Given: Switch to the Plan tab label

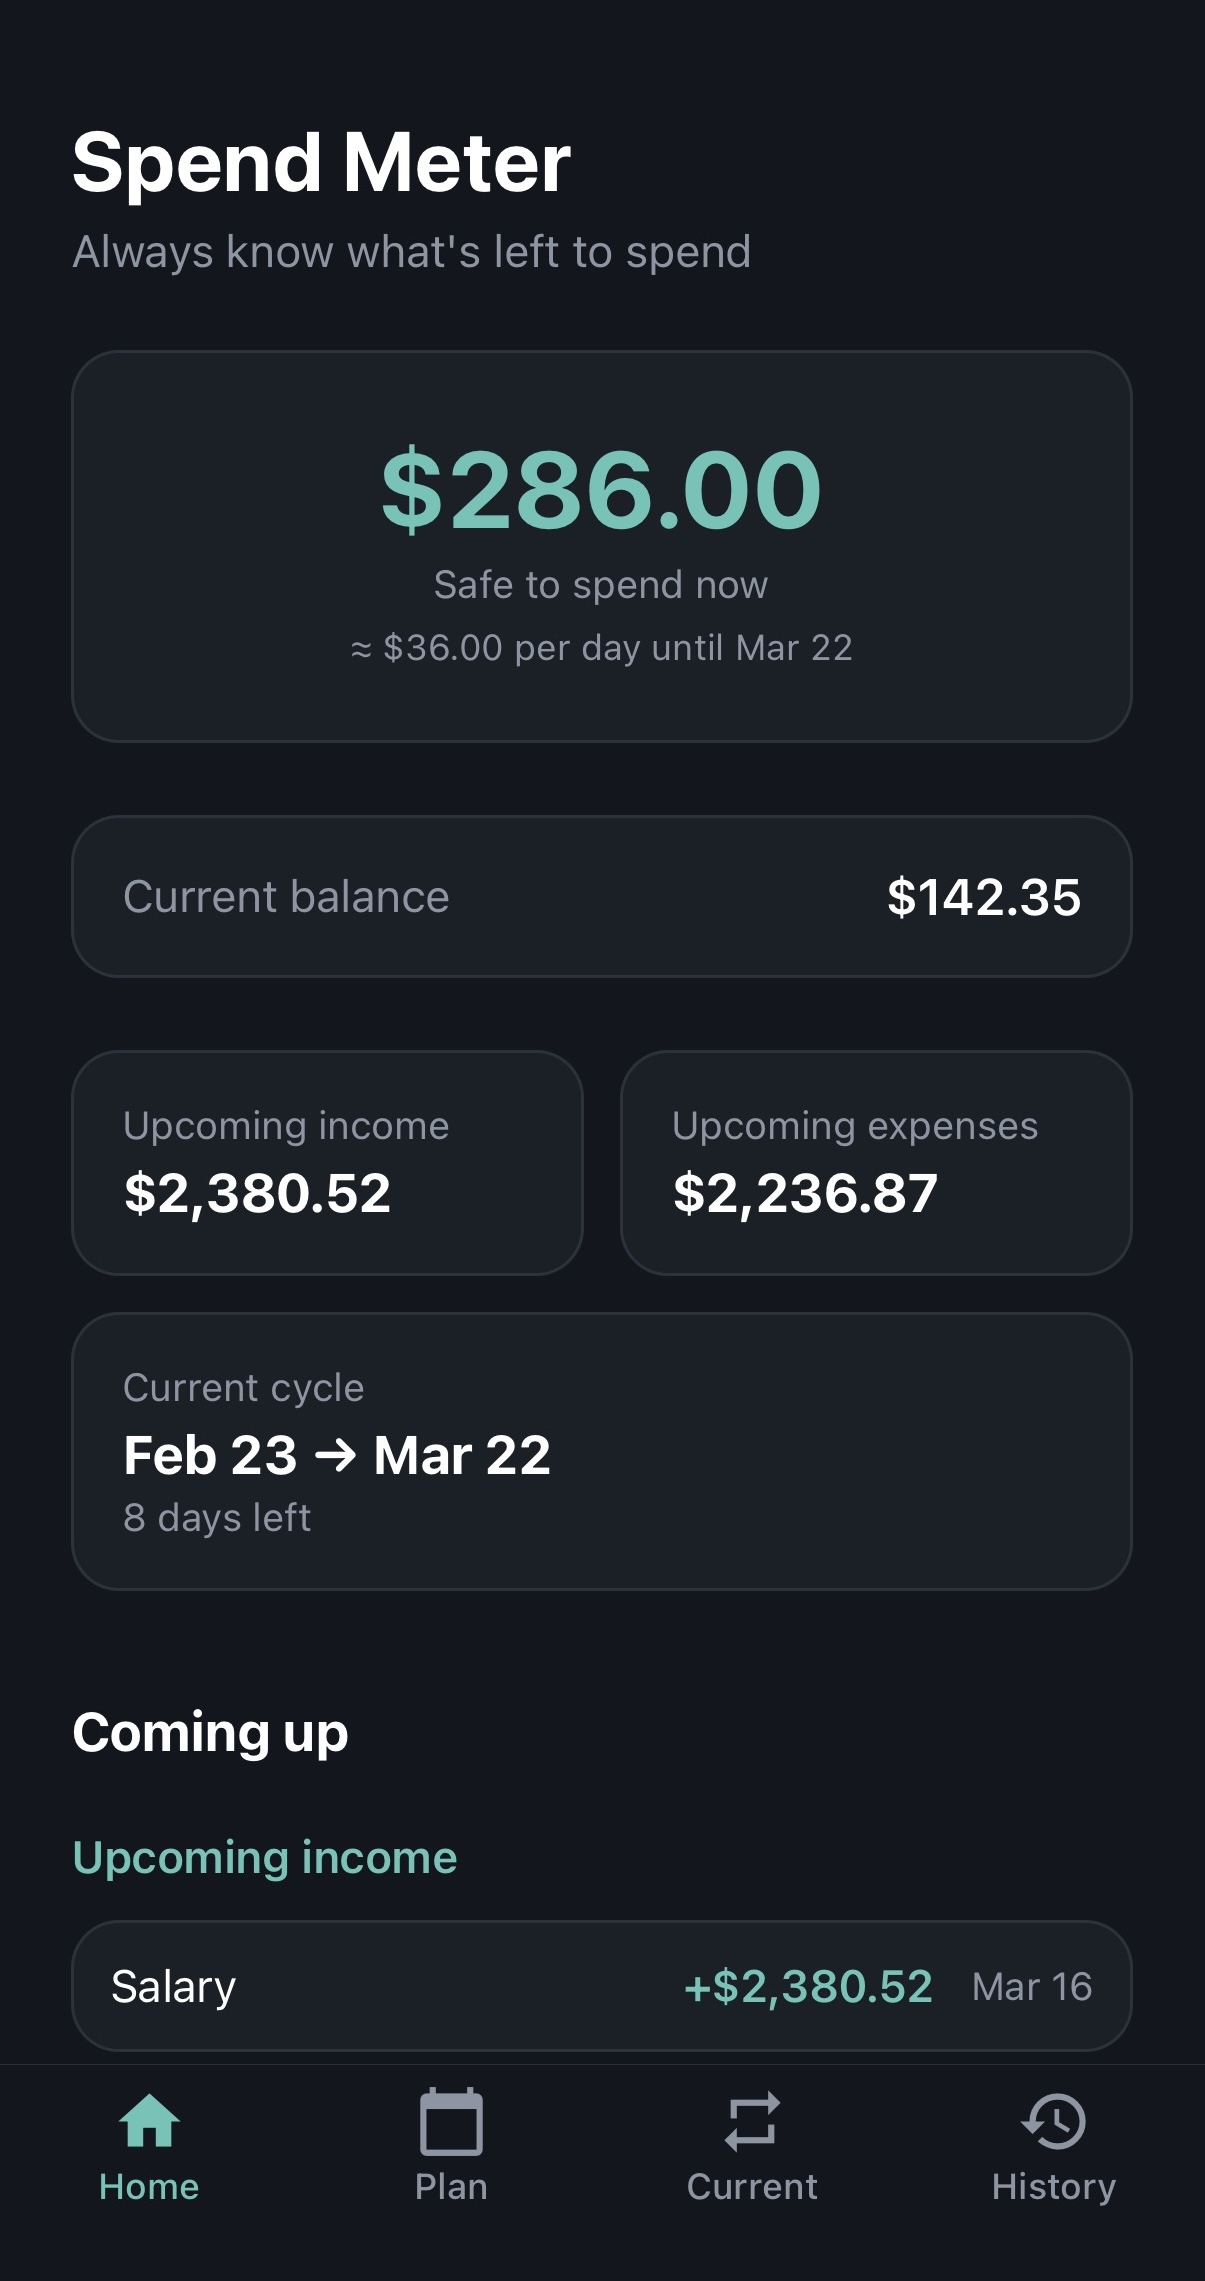Looking at the screenshot, I should point(451,2187).
